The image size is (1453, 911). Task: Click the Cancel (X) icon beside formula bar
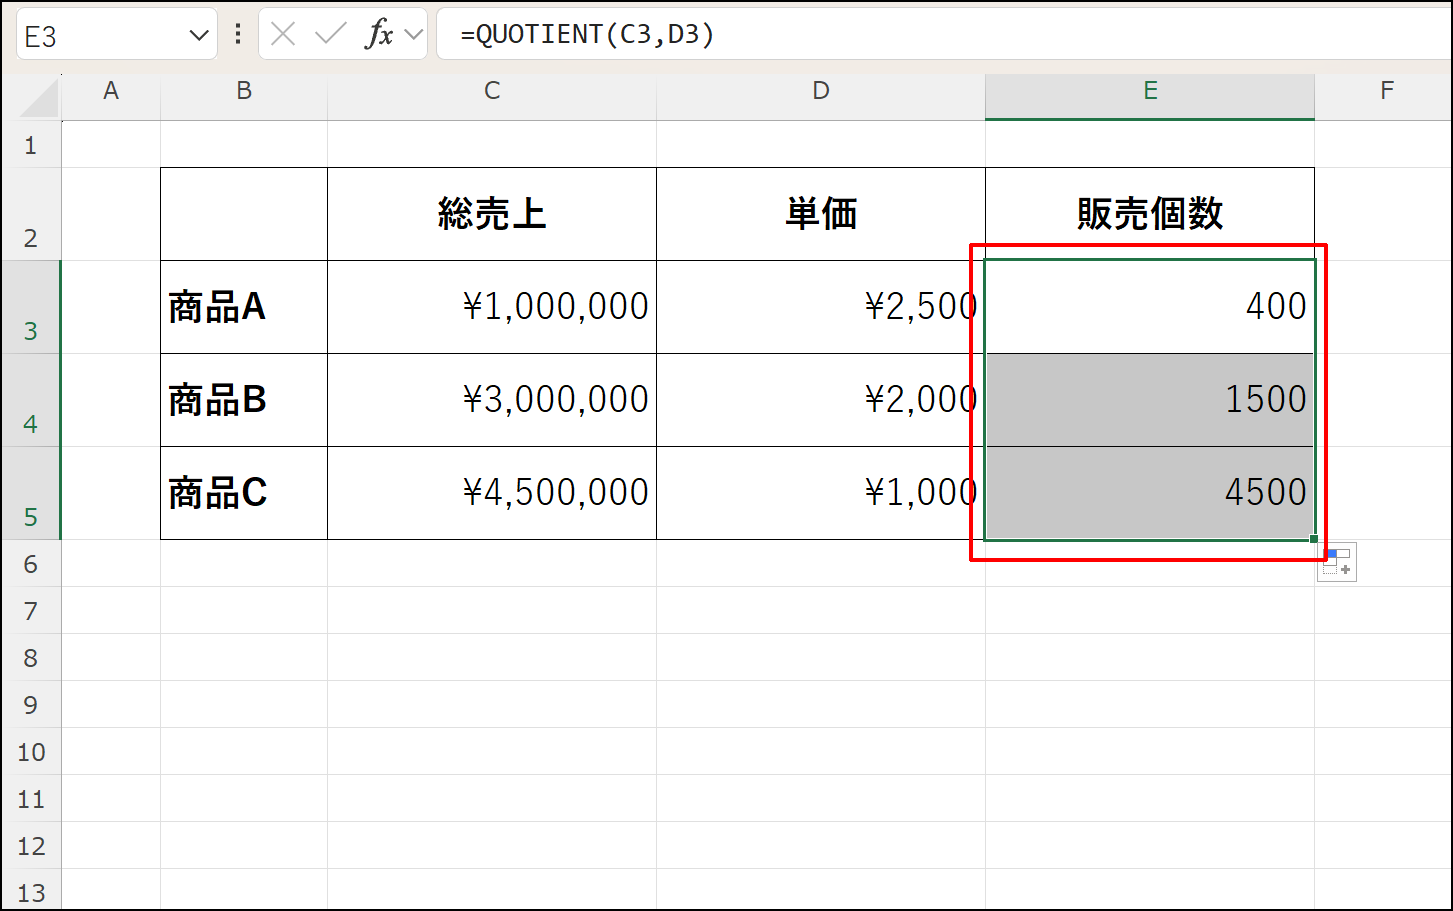click(x=283, y=33)
